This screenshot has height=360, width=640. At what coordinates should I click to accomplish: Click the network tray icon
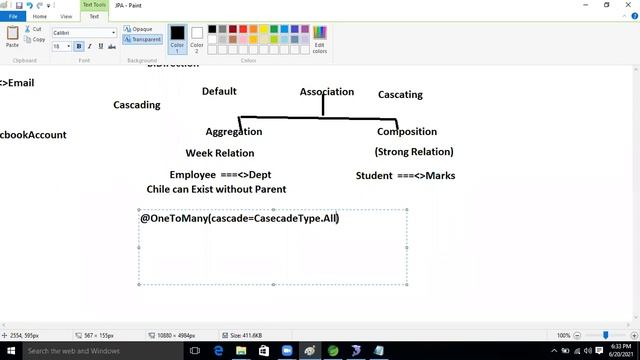click(577, 351)
